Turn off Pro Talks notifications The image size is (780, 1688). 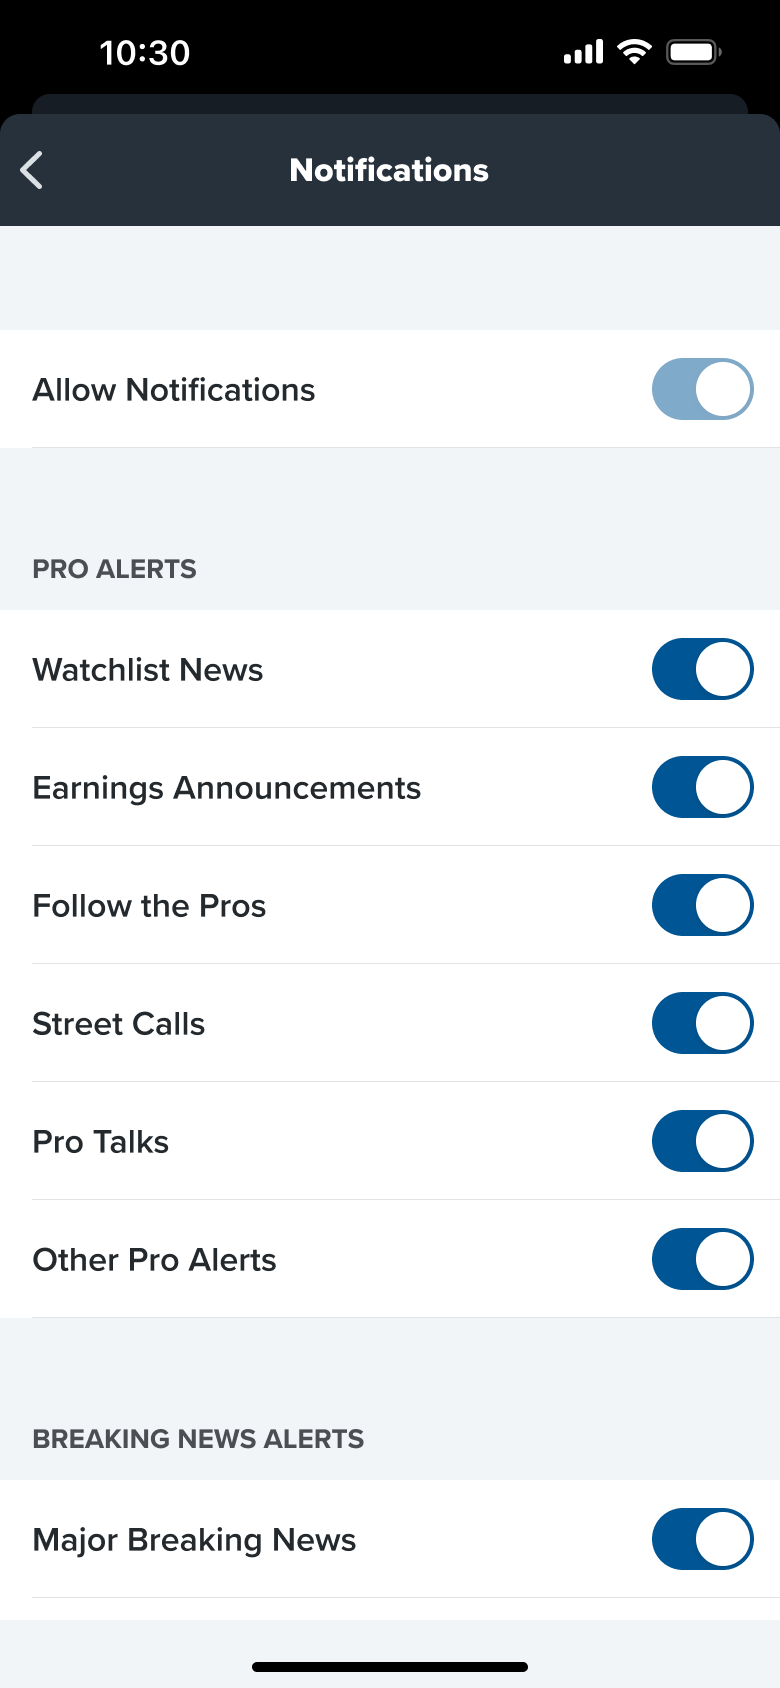pos(702,1141)
